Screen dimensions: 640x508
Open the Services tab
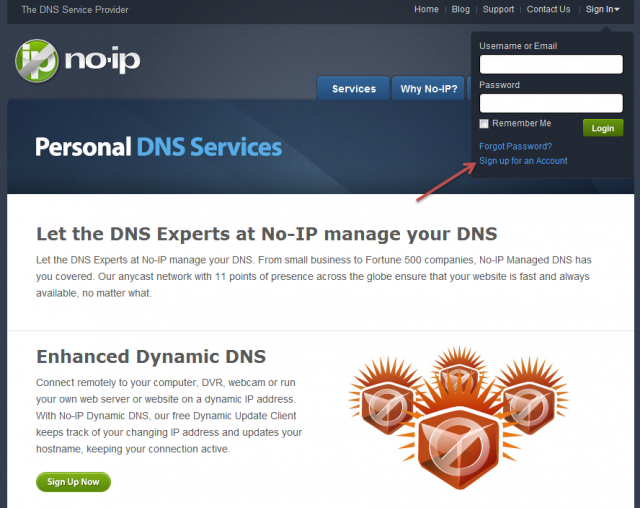[353, 89]
